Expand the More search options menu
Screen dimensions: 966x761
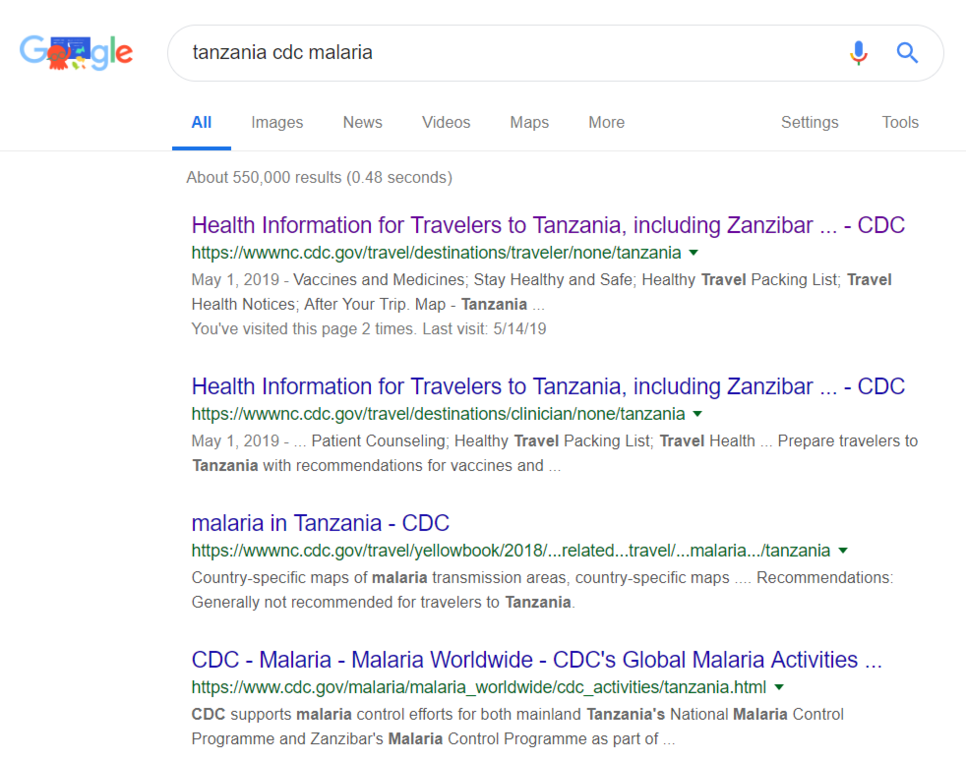pos(606,123)
